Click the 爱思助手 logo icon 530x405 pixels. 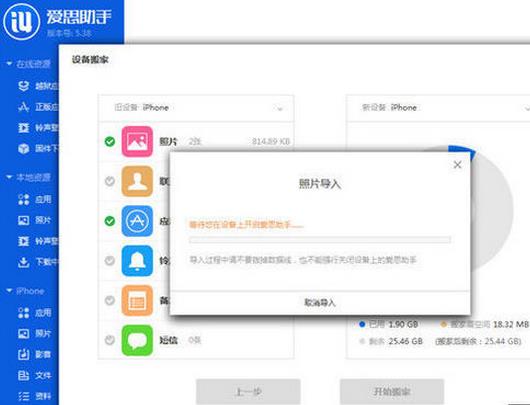pyautogui.click(x=21, y=21)
